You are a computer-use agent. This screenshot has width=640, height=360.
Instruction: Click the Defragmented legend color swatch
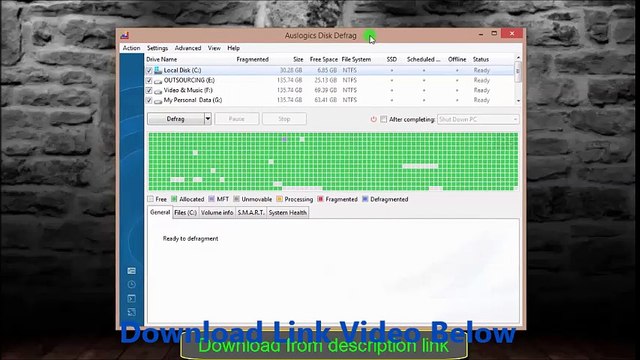pos(365,199)
